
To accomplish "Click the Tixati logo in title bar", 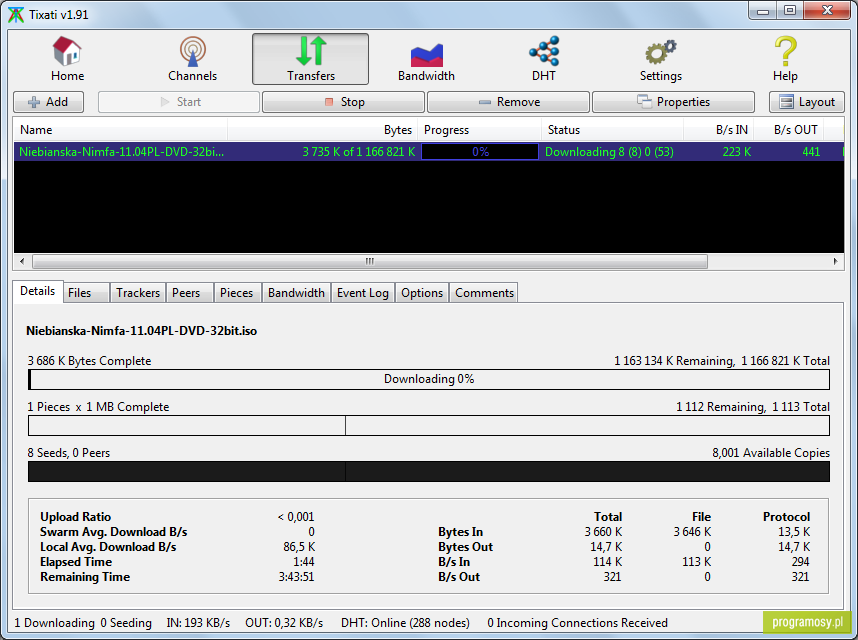I will (16, 15).
